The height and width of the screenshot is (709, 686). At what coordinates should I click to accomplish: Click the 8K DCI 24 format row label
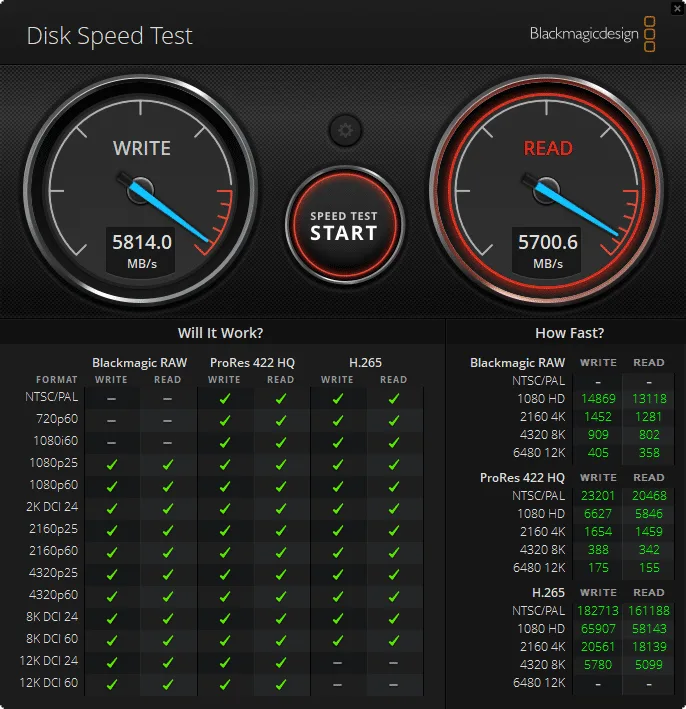click(x=52, y=617)
